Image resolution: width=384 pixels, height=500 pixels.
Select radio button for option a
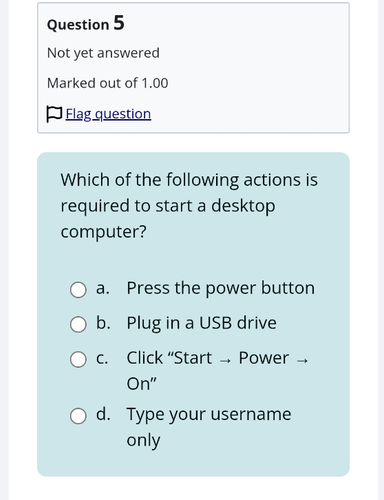(78, 289)
